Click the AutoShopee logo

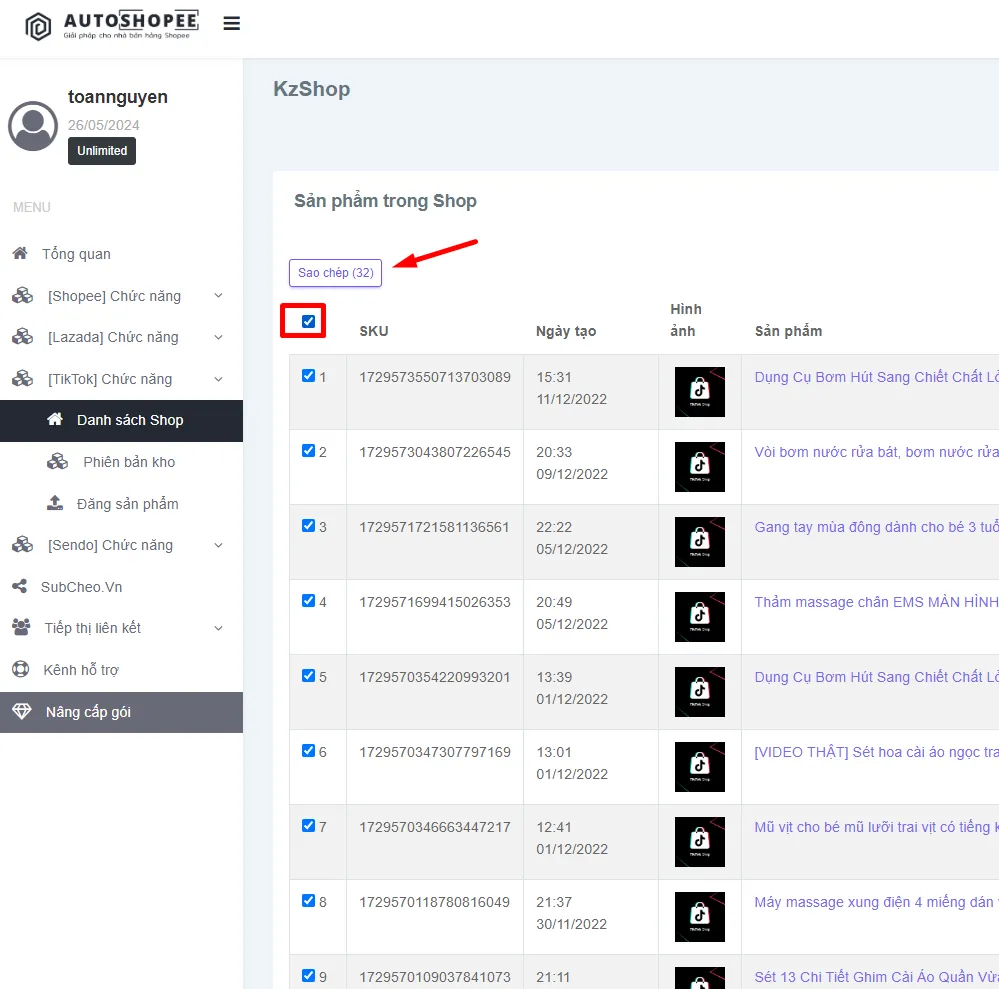click(111, 25)
